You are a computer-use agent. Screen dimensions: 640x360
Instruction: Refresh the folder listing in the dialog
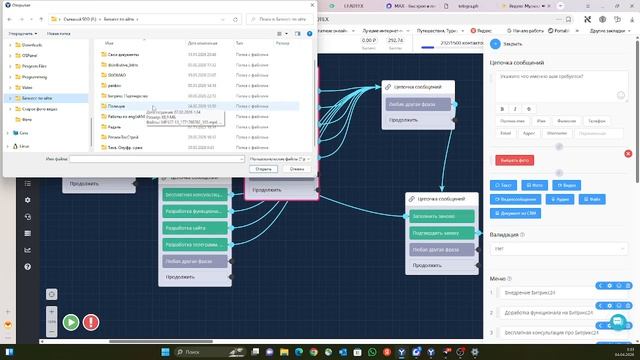click(236, 19)
